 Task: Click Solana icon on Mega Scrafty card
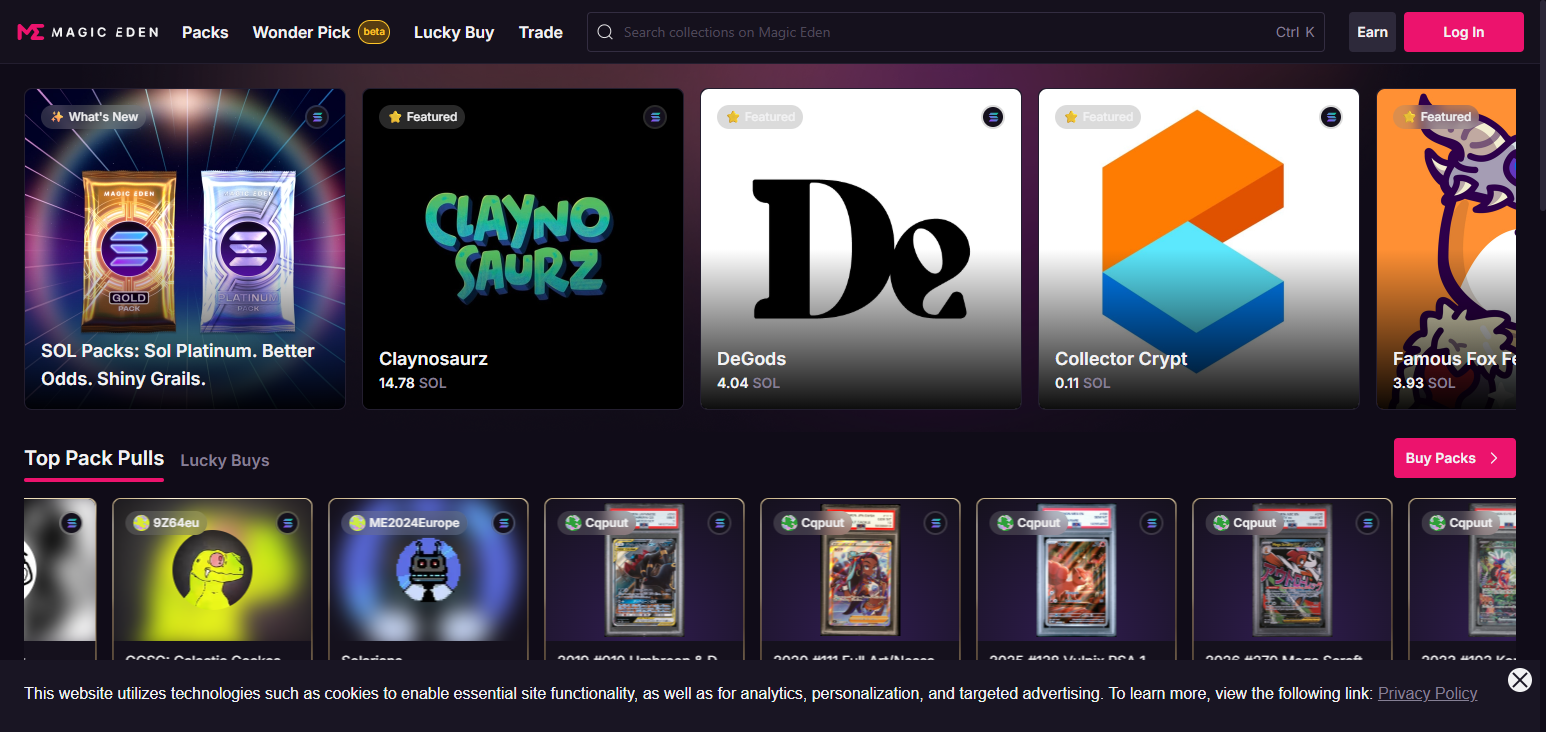[1367, 523]
